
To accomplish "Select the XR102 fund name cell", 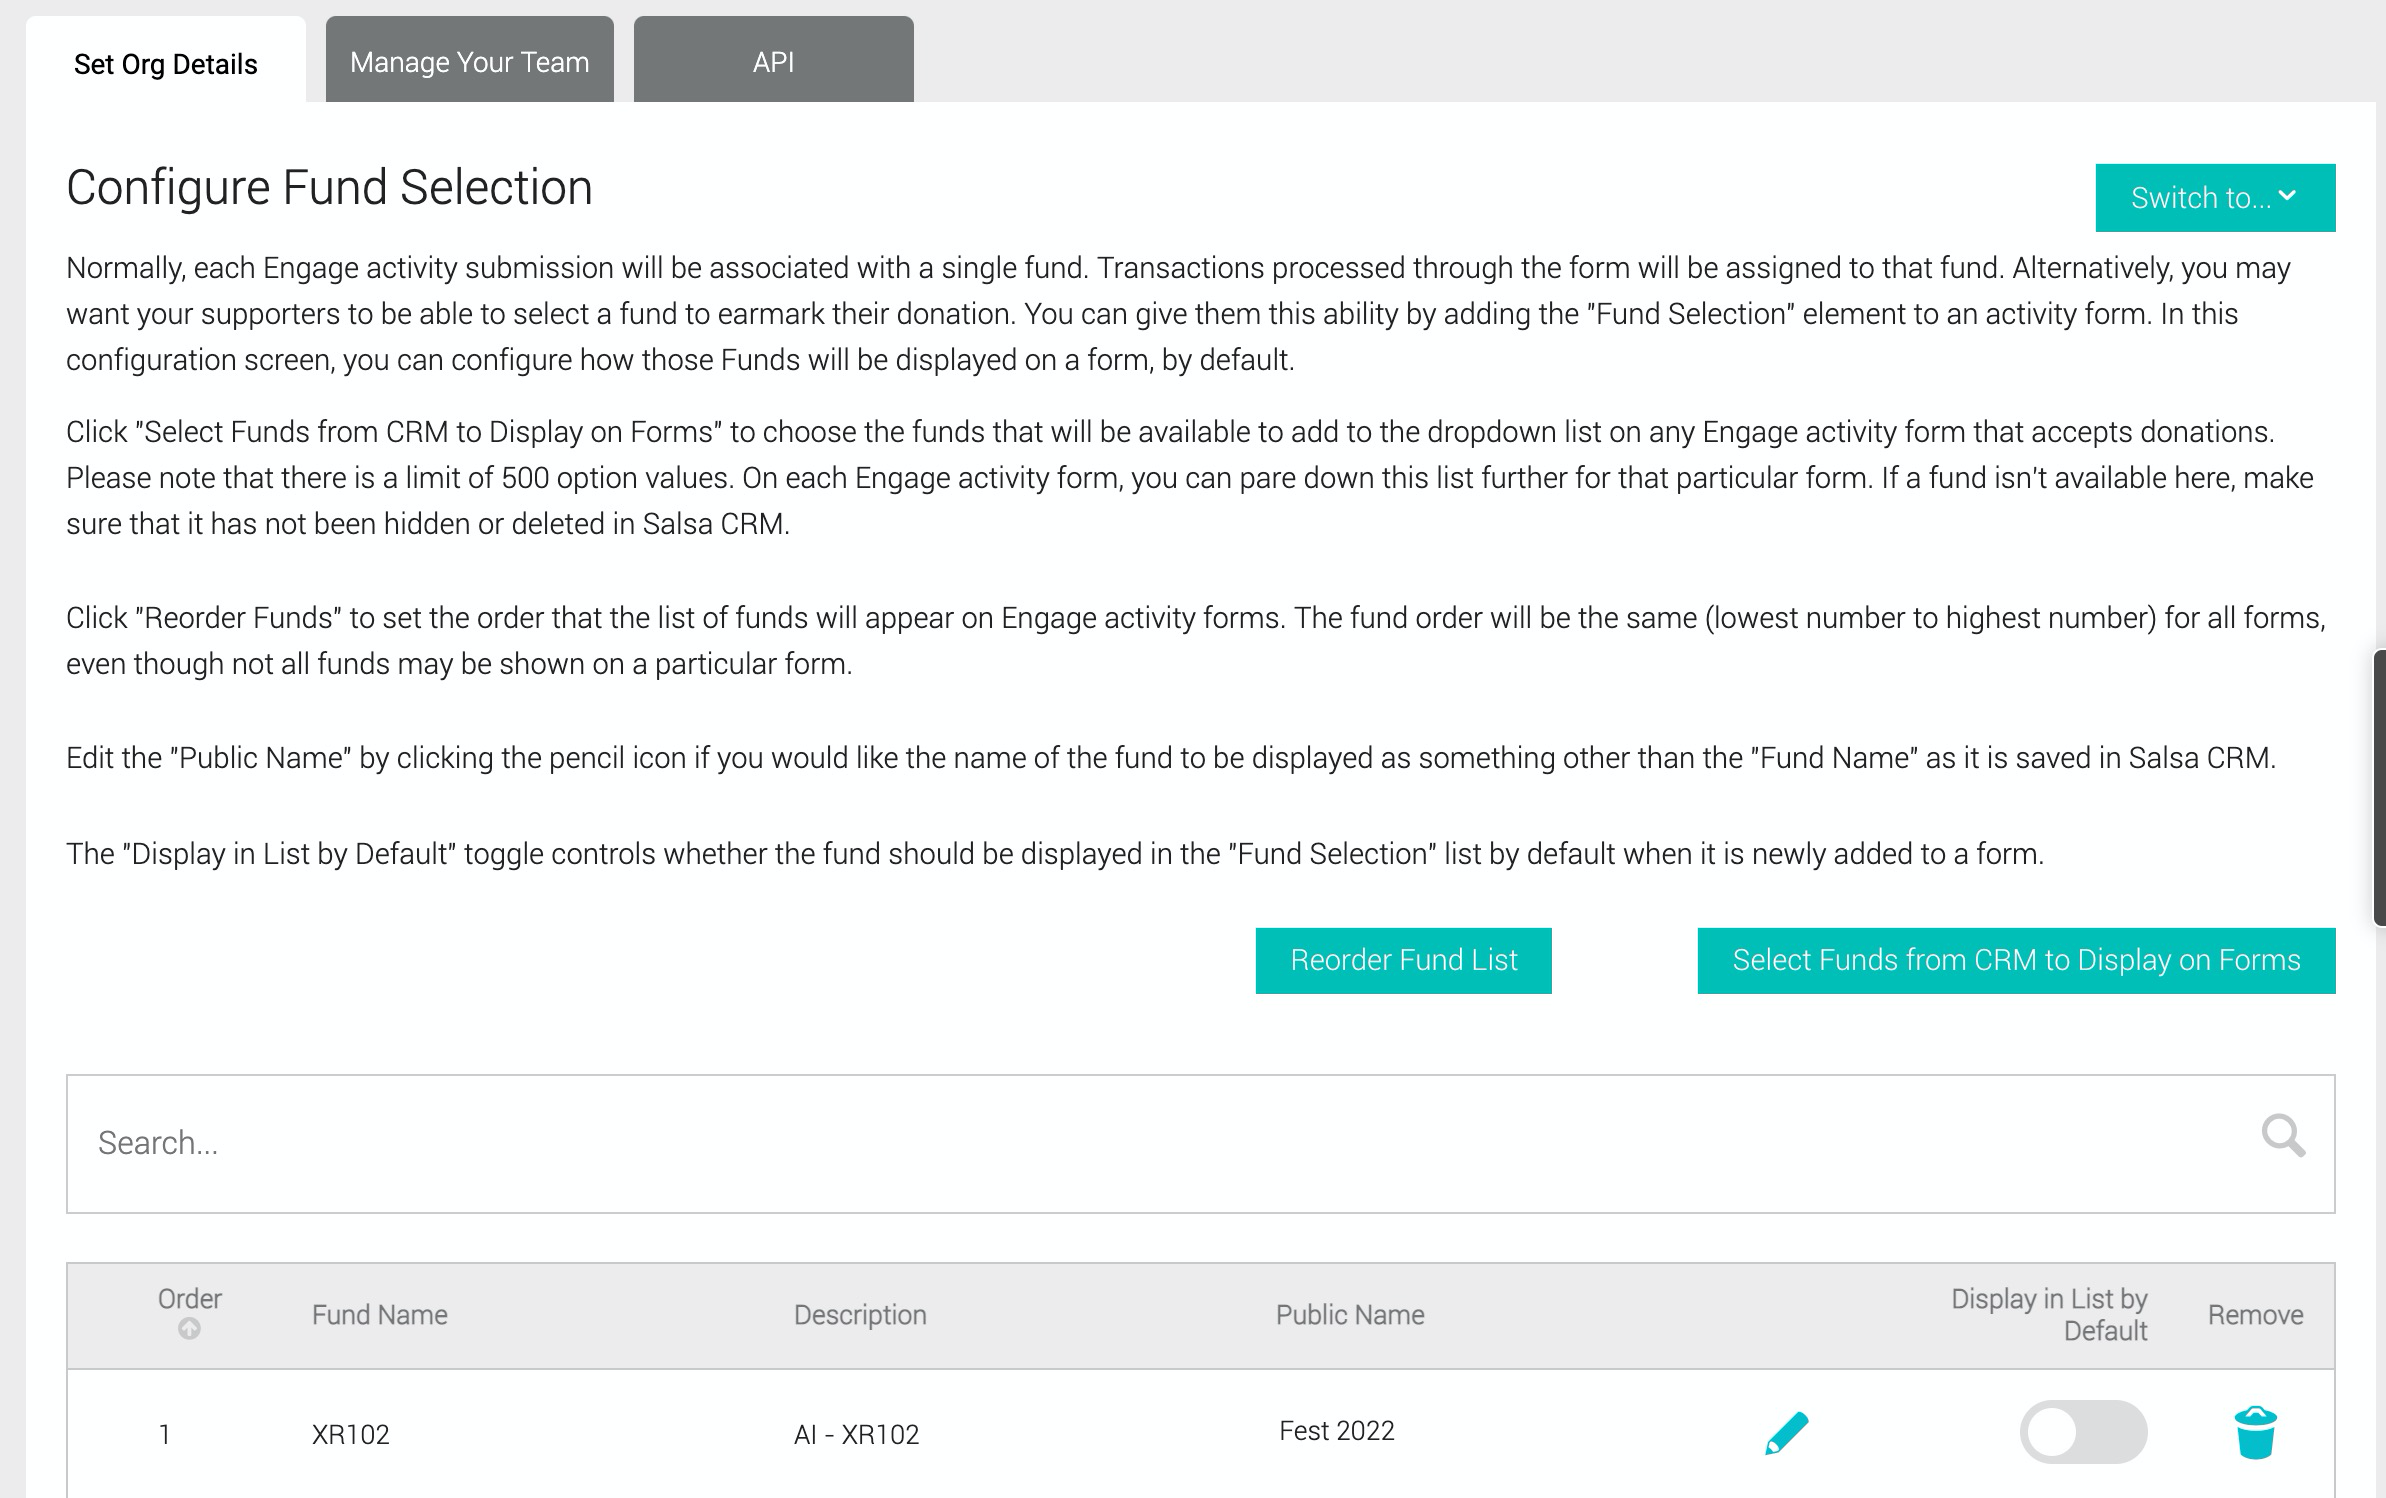I will pos(351,1435).
